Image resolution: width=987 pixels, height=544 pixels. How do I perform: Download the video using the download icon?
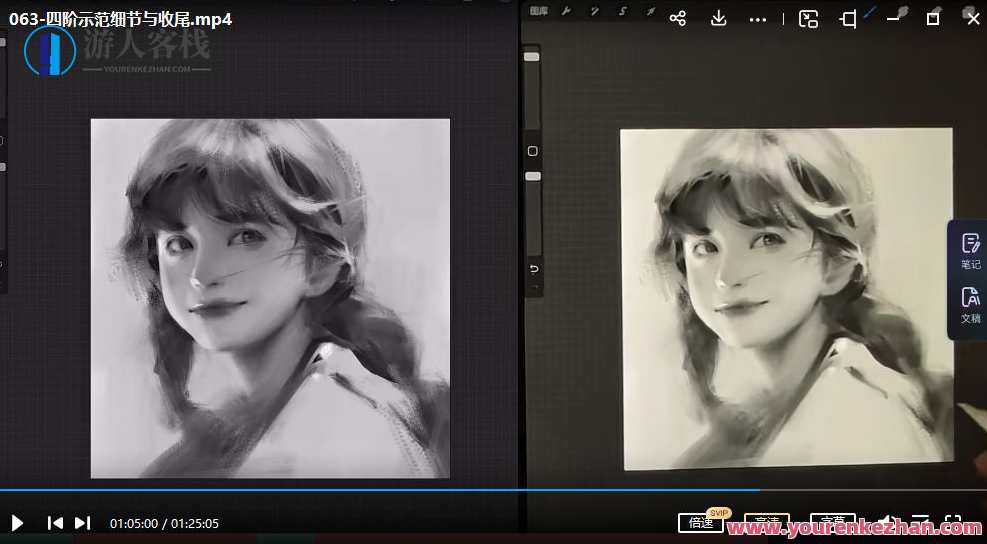718,18
